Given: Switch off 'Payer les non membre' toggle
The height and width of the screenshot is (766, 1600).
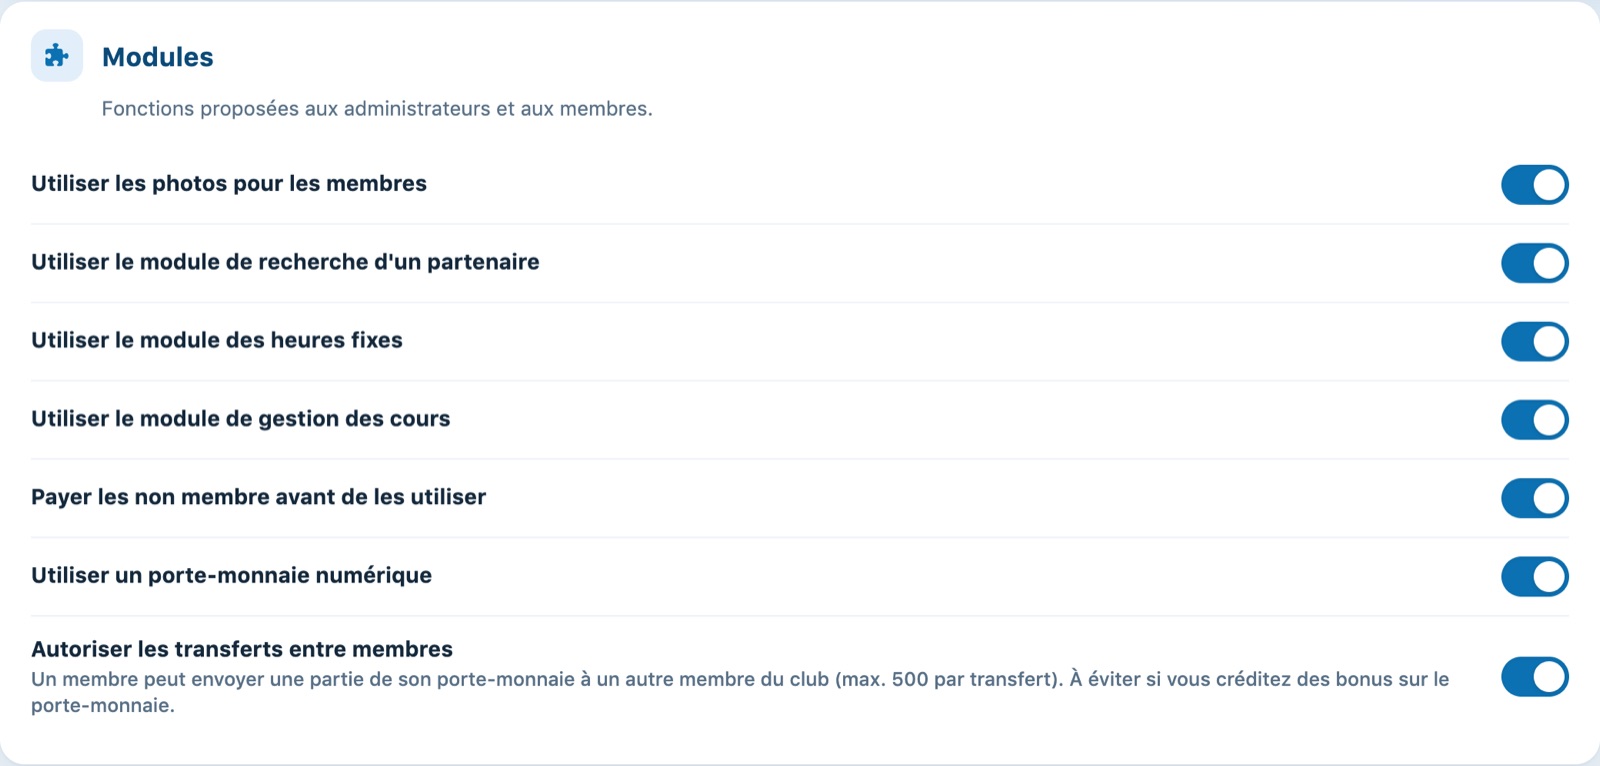Looking at the screenshot, I should [1535, 498].
